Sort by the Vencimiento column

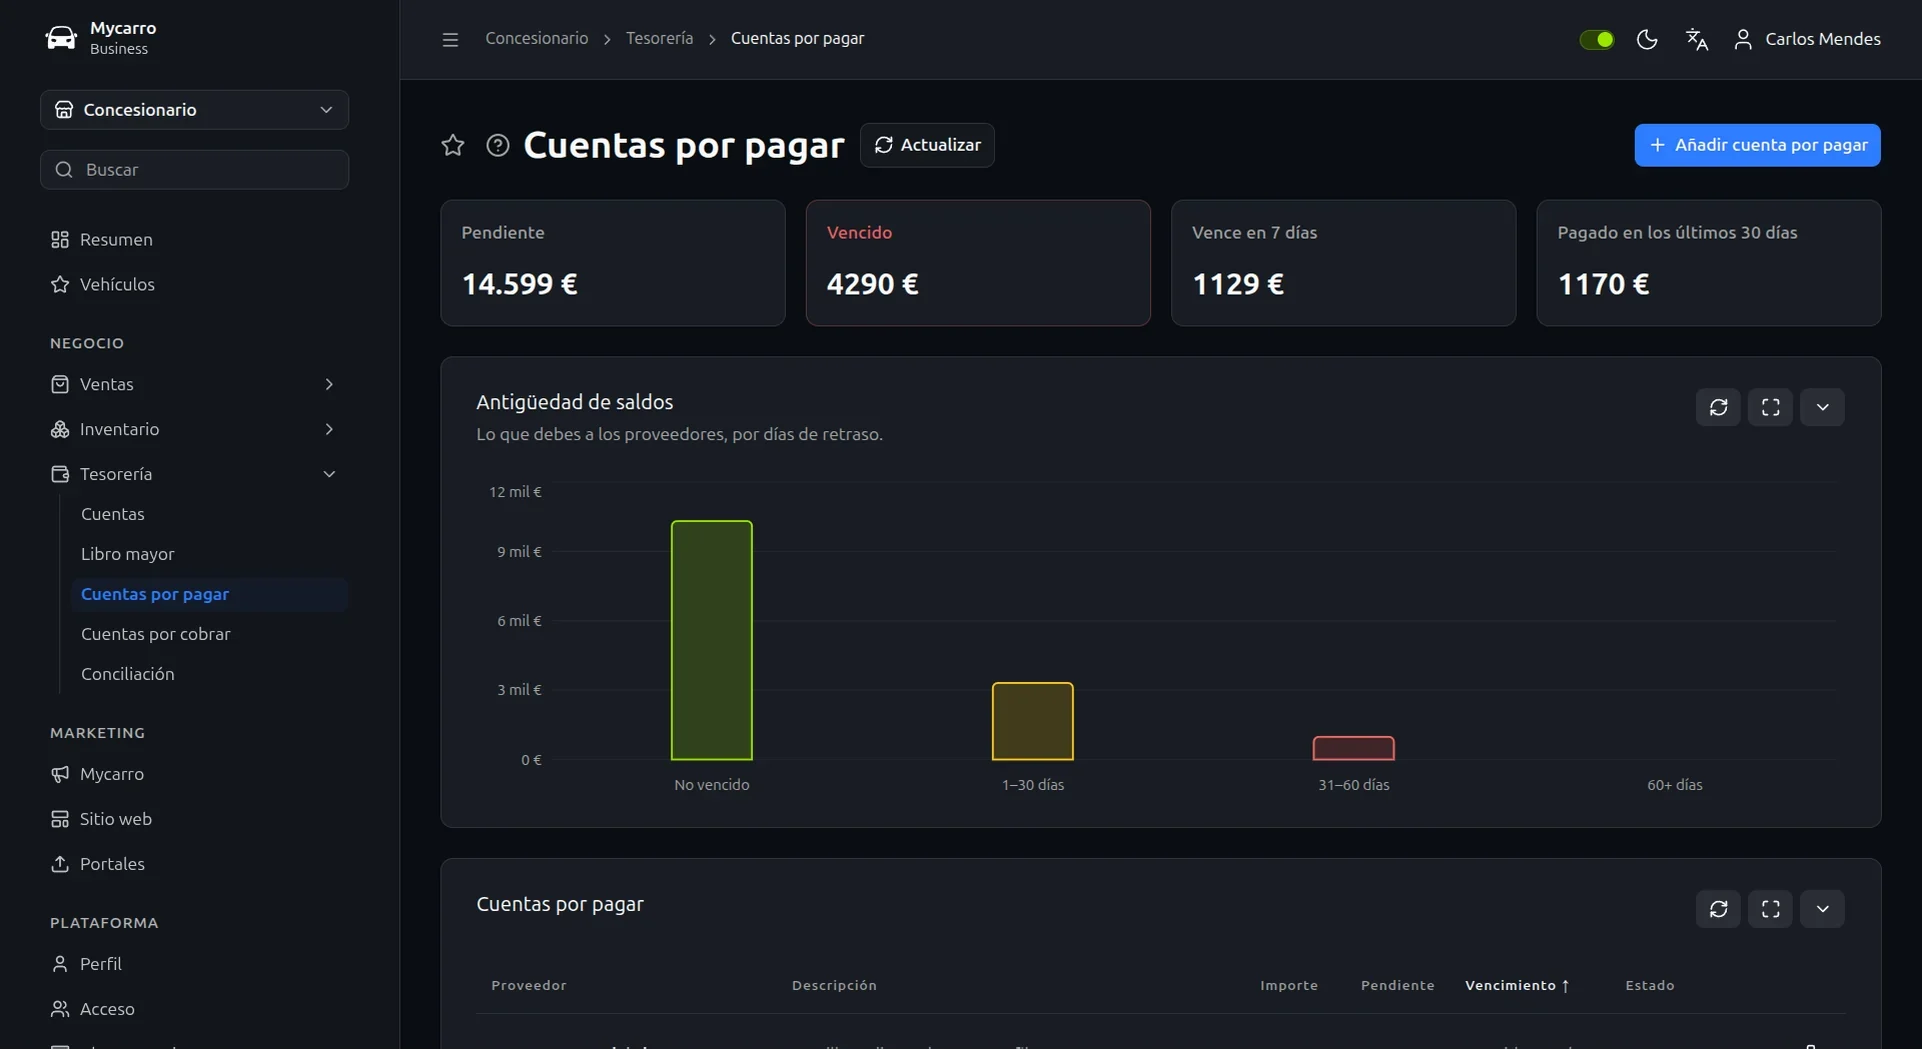click(1517, 986)
